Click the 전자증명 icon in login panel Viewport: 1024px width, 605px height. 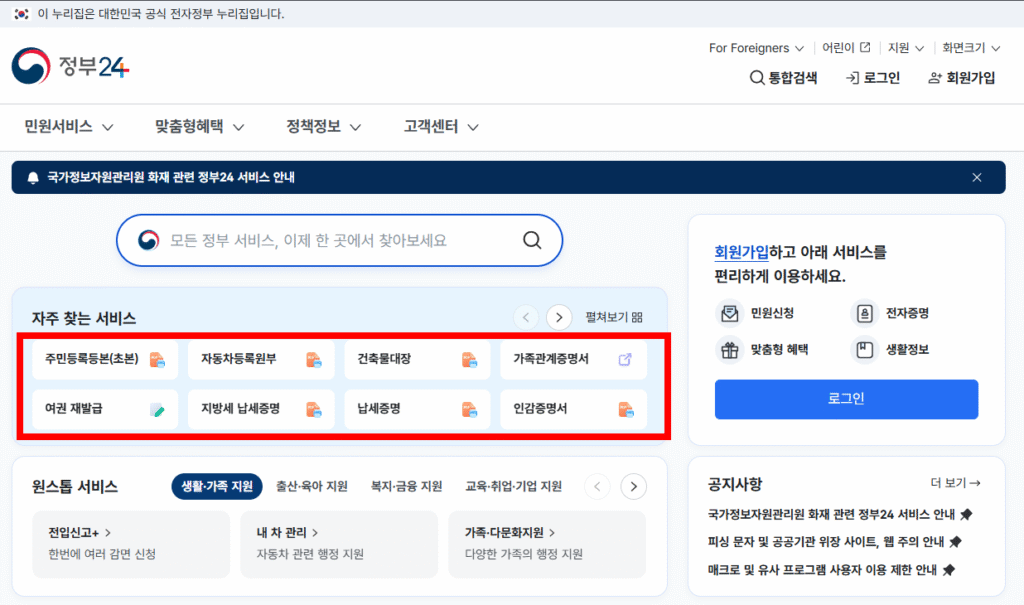862,313
